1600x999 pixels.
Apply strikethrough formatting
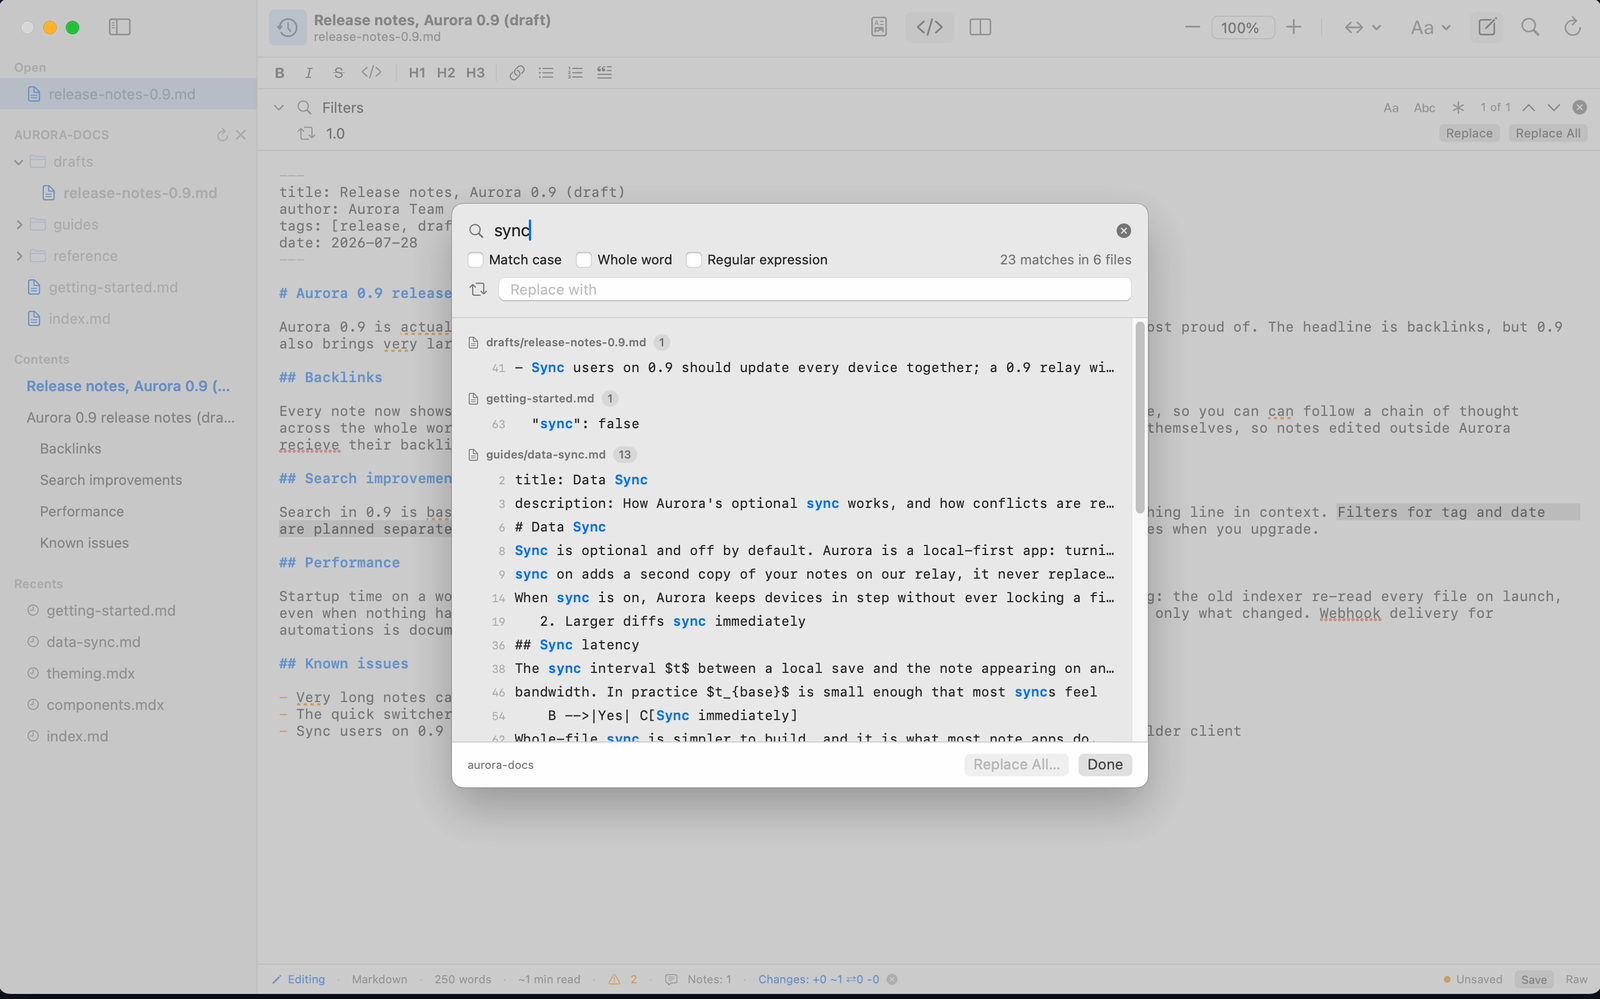click(x=339, y=73)
